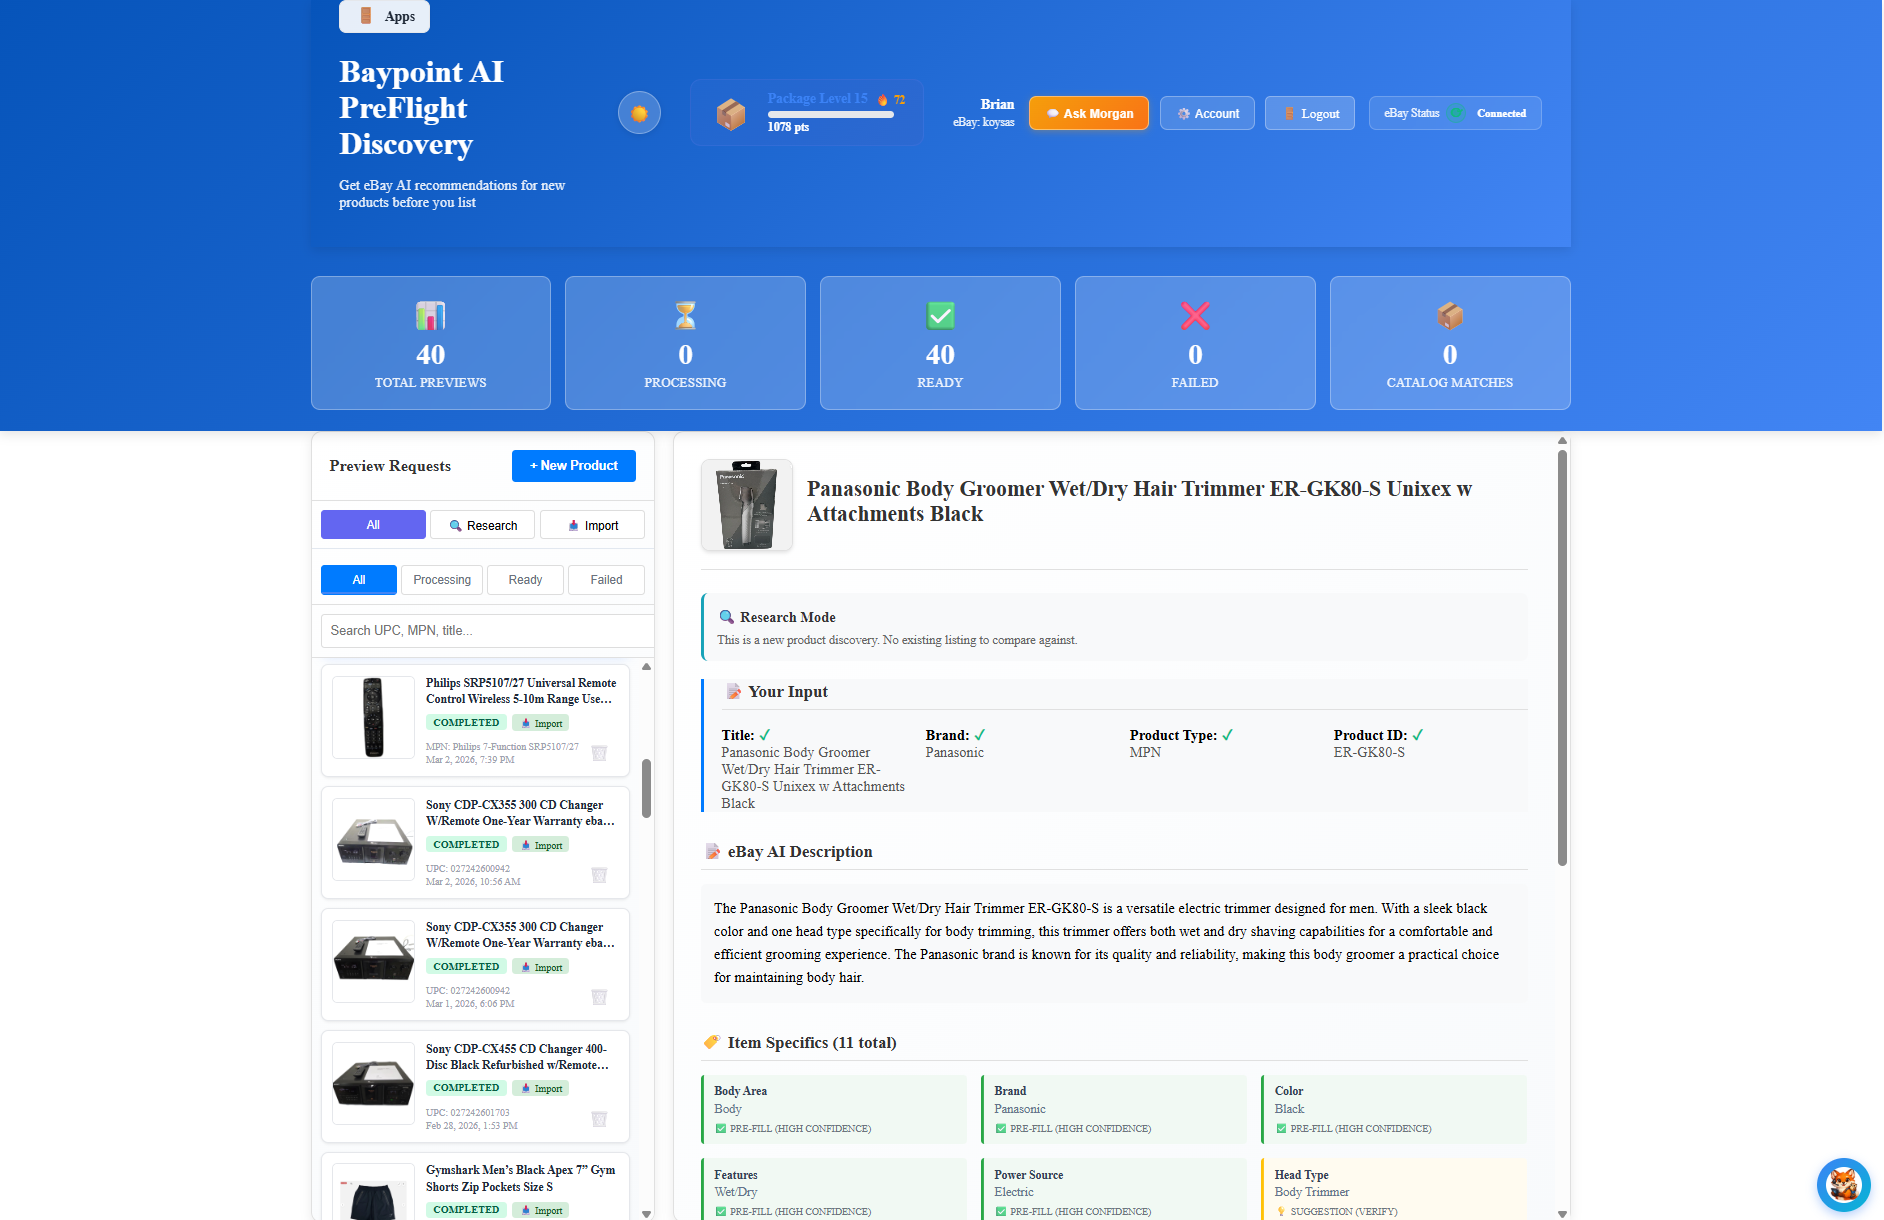Viewport: 1884px width, 1220px height.
Task: Click the Processing hourglass icon
Action: (684, 316)
